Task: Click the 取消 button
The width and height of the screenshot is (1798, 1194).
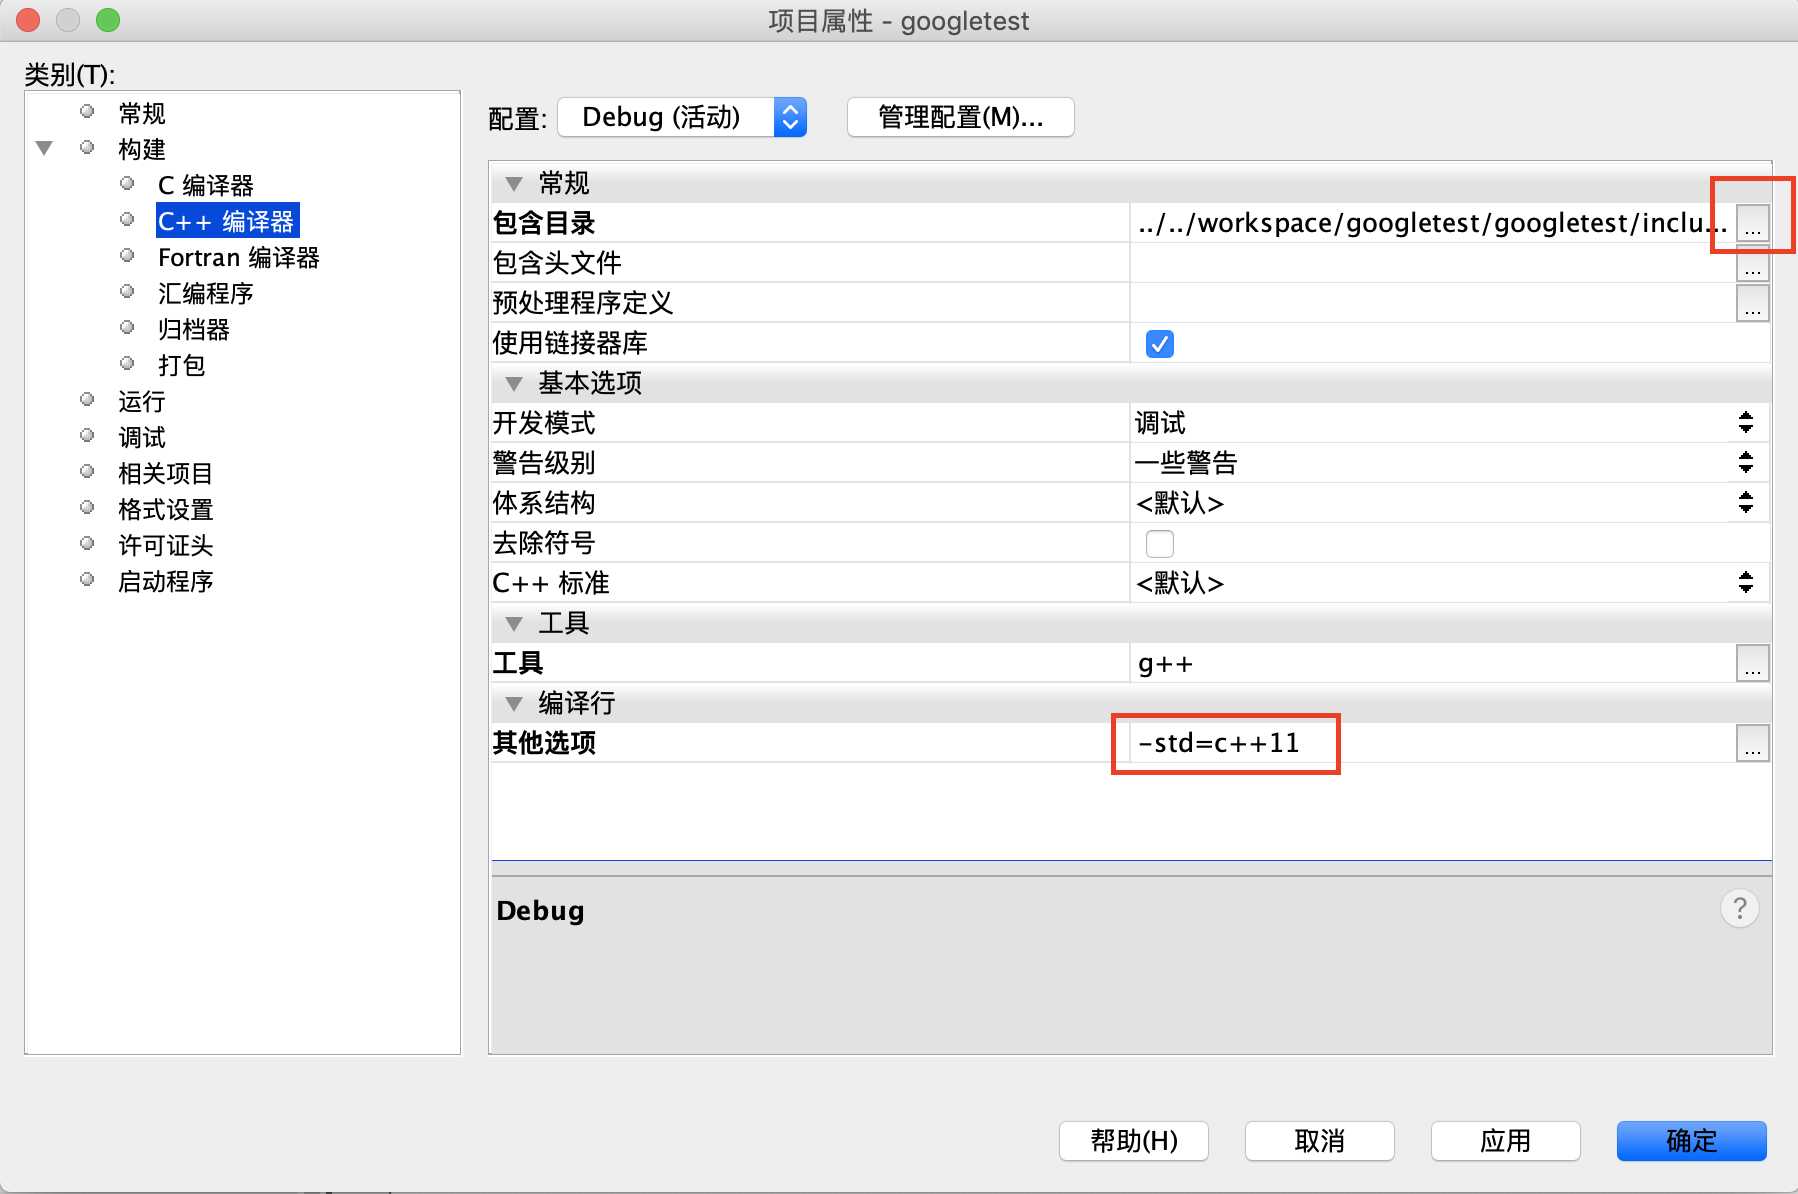Action: (1320, 1141)
